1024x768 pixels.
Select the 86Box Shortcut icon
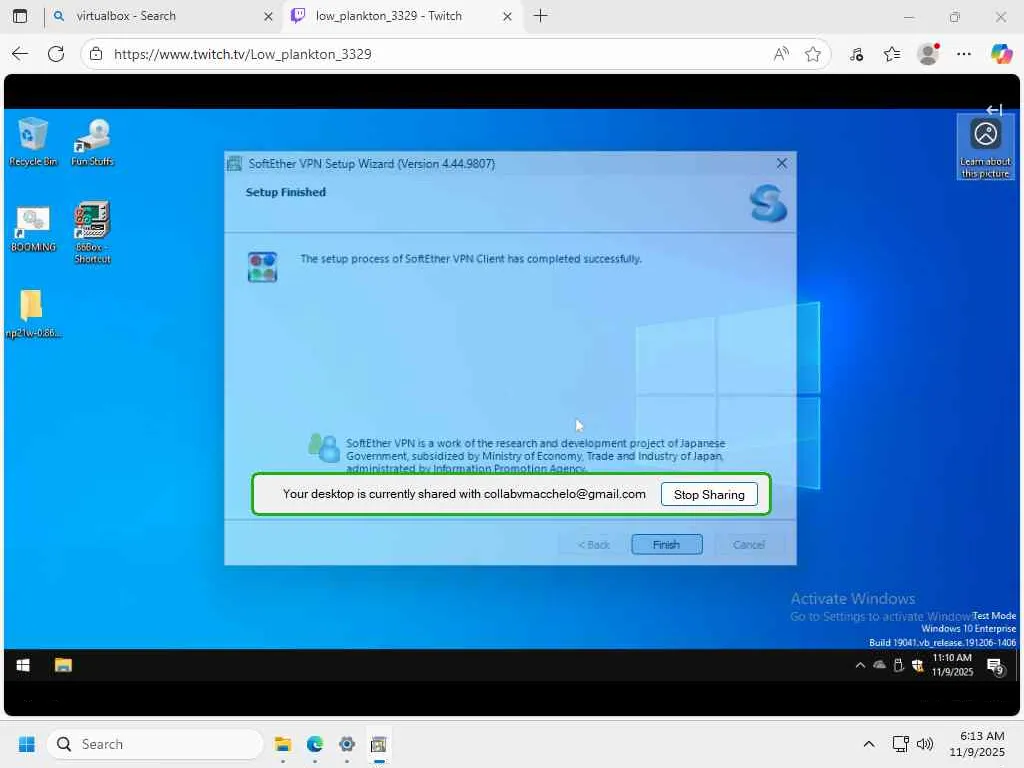(x=92, y=232)
